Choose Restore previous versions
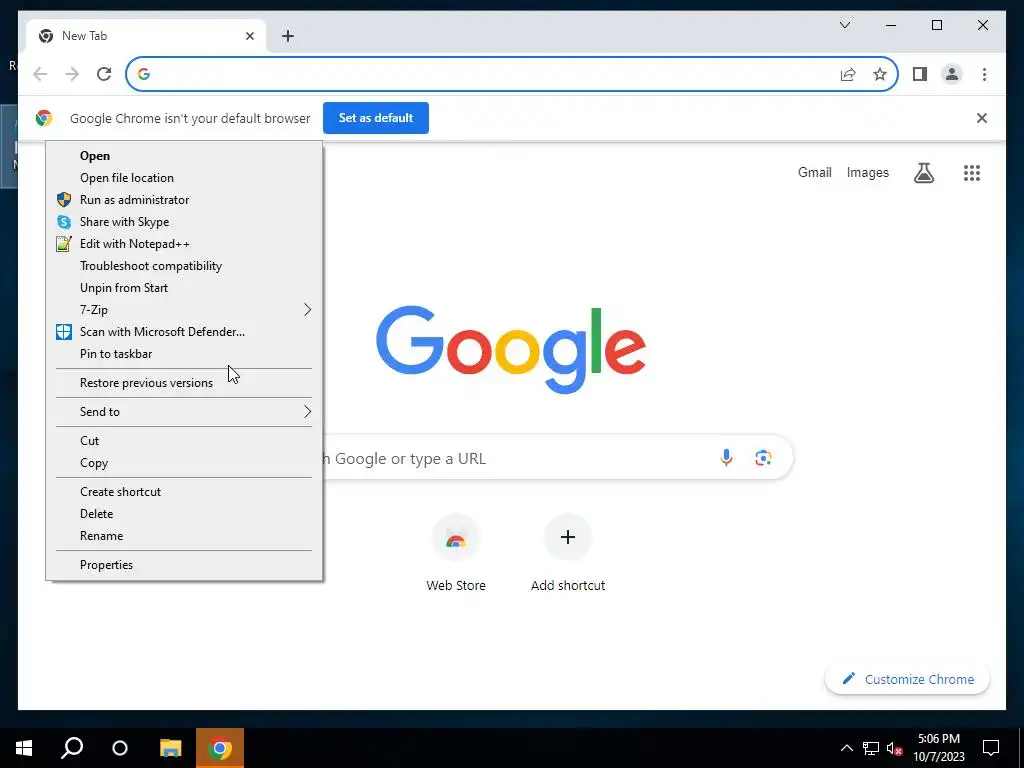The height and width of the screenshot is (768, 1024). [x=184, y=383]
